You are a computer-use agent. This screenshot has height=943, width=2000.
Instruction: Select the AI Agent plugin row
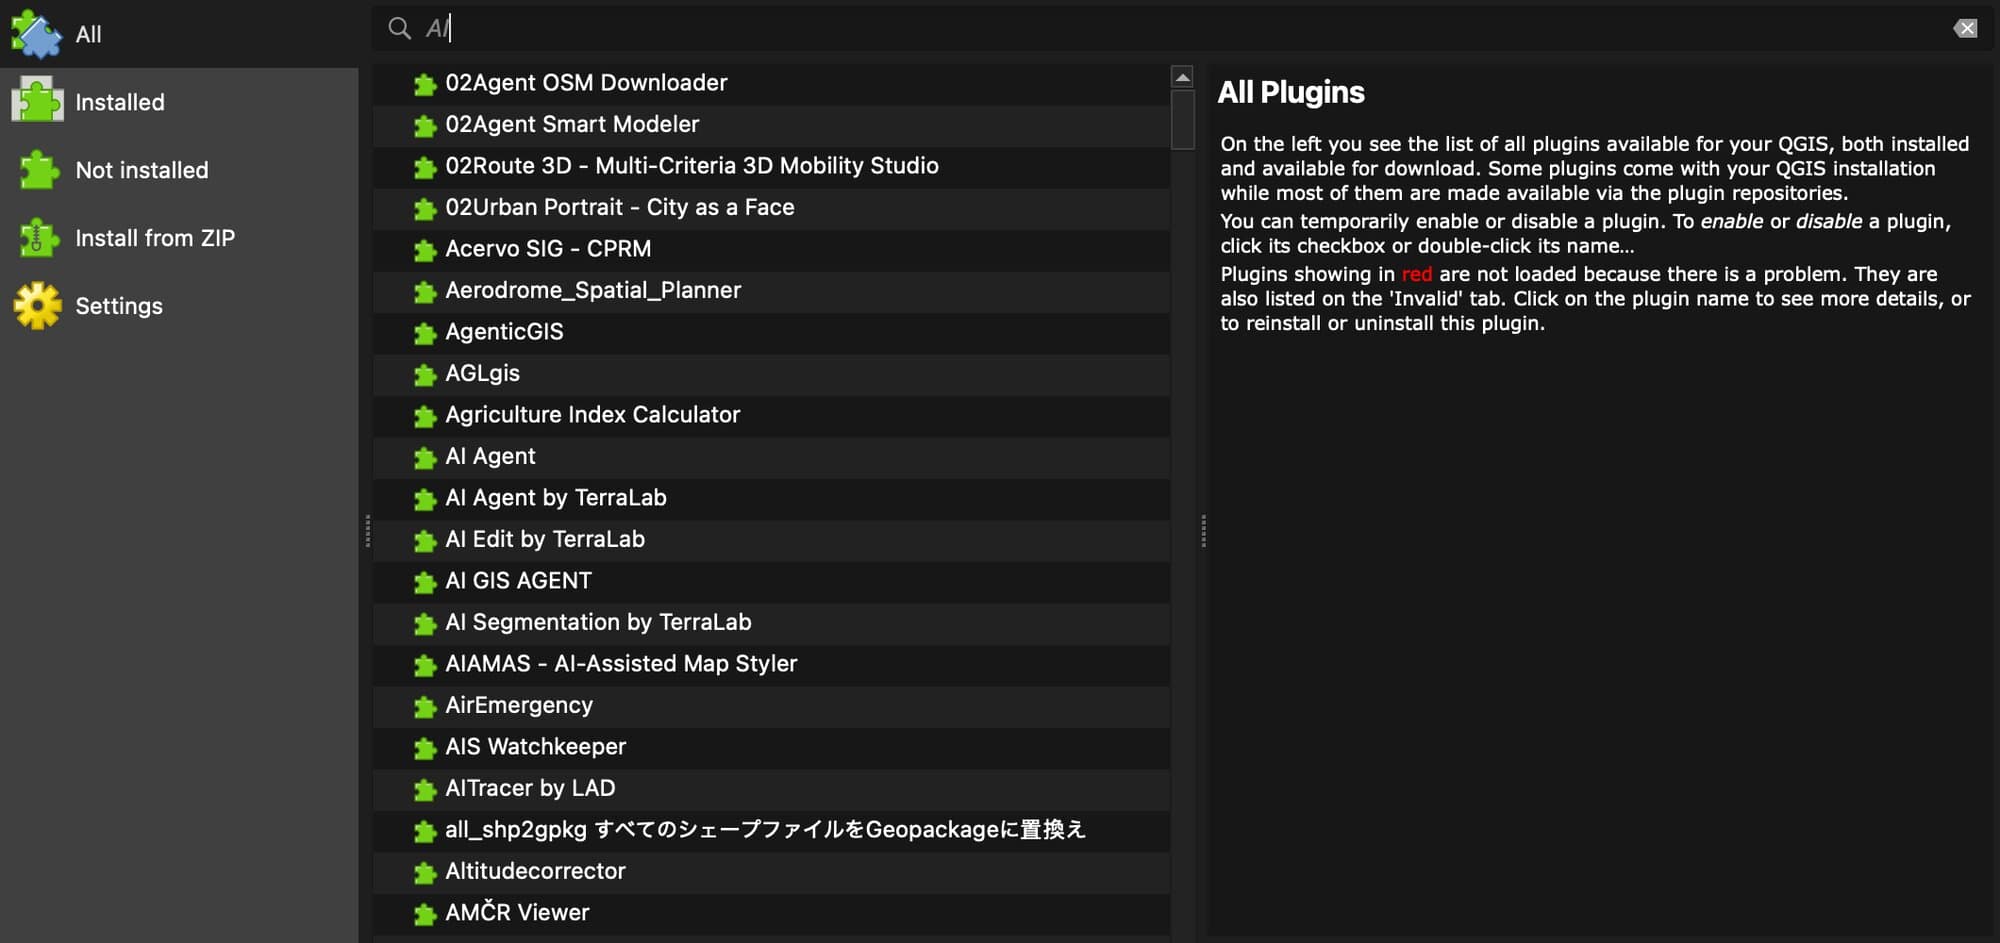coord(771,457)
